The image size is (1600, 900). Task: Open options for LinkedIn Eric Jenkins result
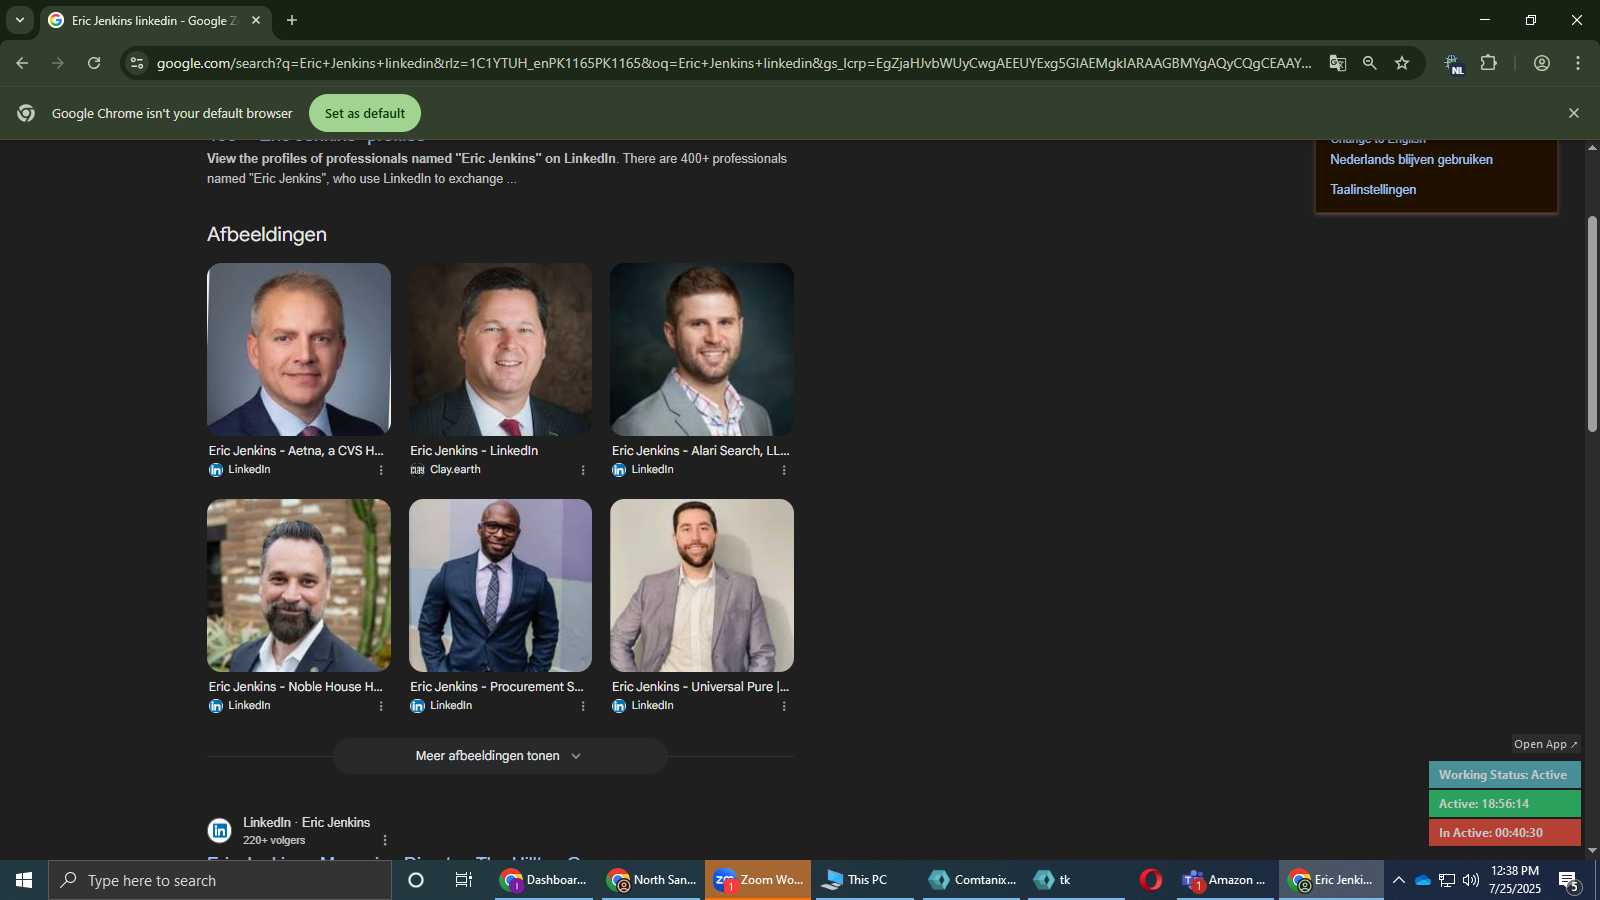[x=385, y=840]
